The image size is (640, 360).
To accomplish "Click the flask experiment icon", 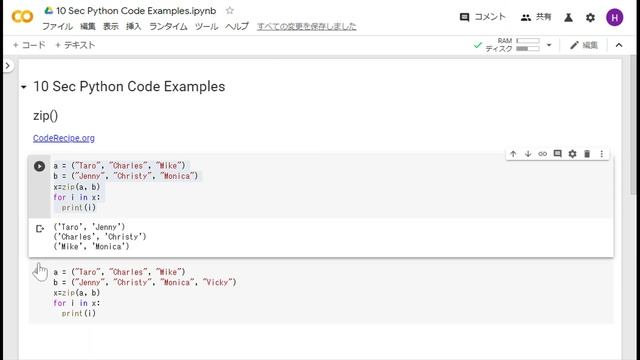I will (x=568, y=18).
